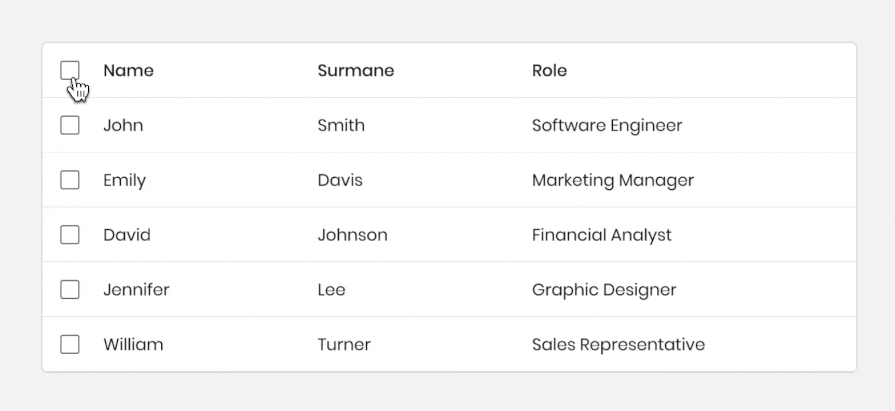Click the surname cell Smith
The height and width of the screenshot is (411, 895).
pos(341,125)
